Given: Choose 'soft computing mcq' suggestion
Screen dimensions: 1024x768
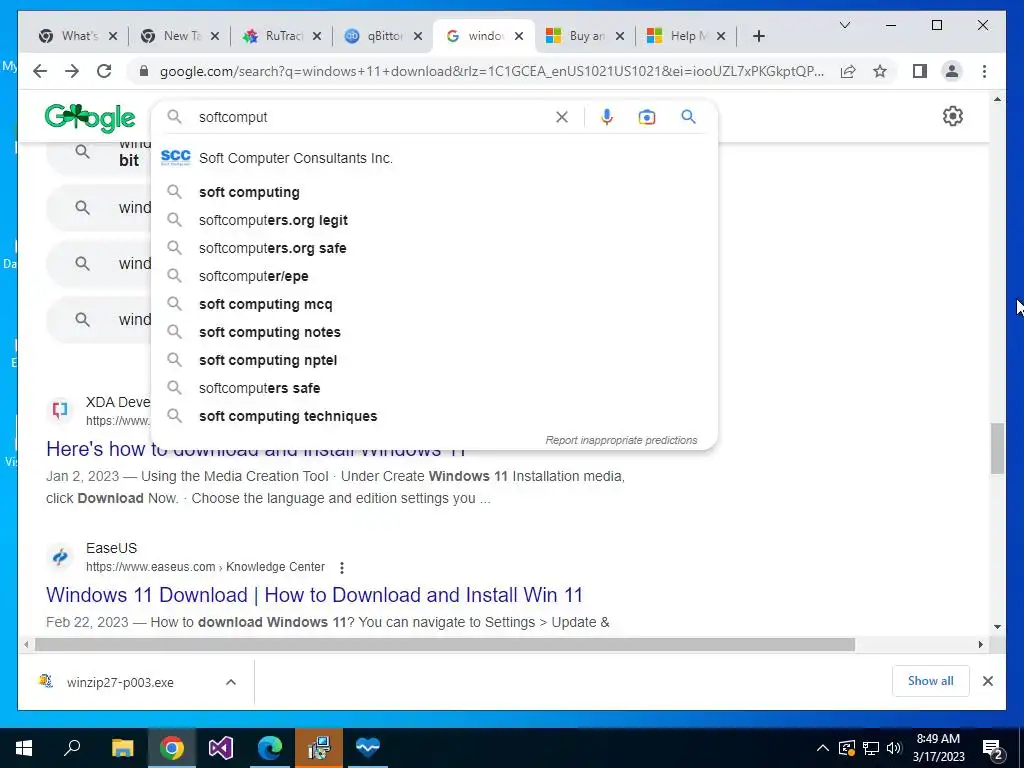Looking at the screenshot, I should click(434, 304).
